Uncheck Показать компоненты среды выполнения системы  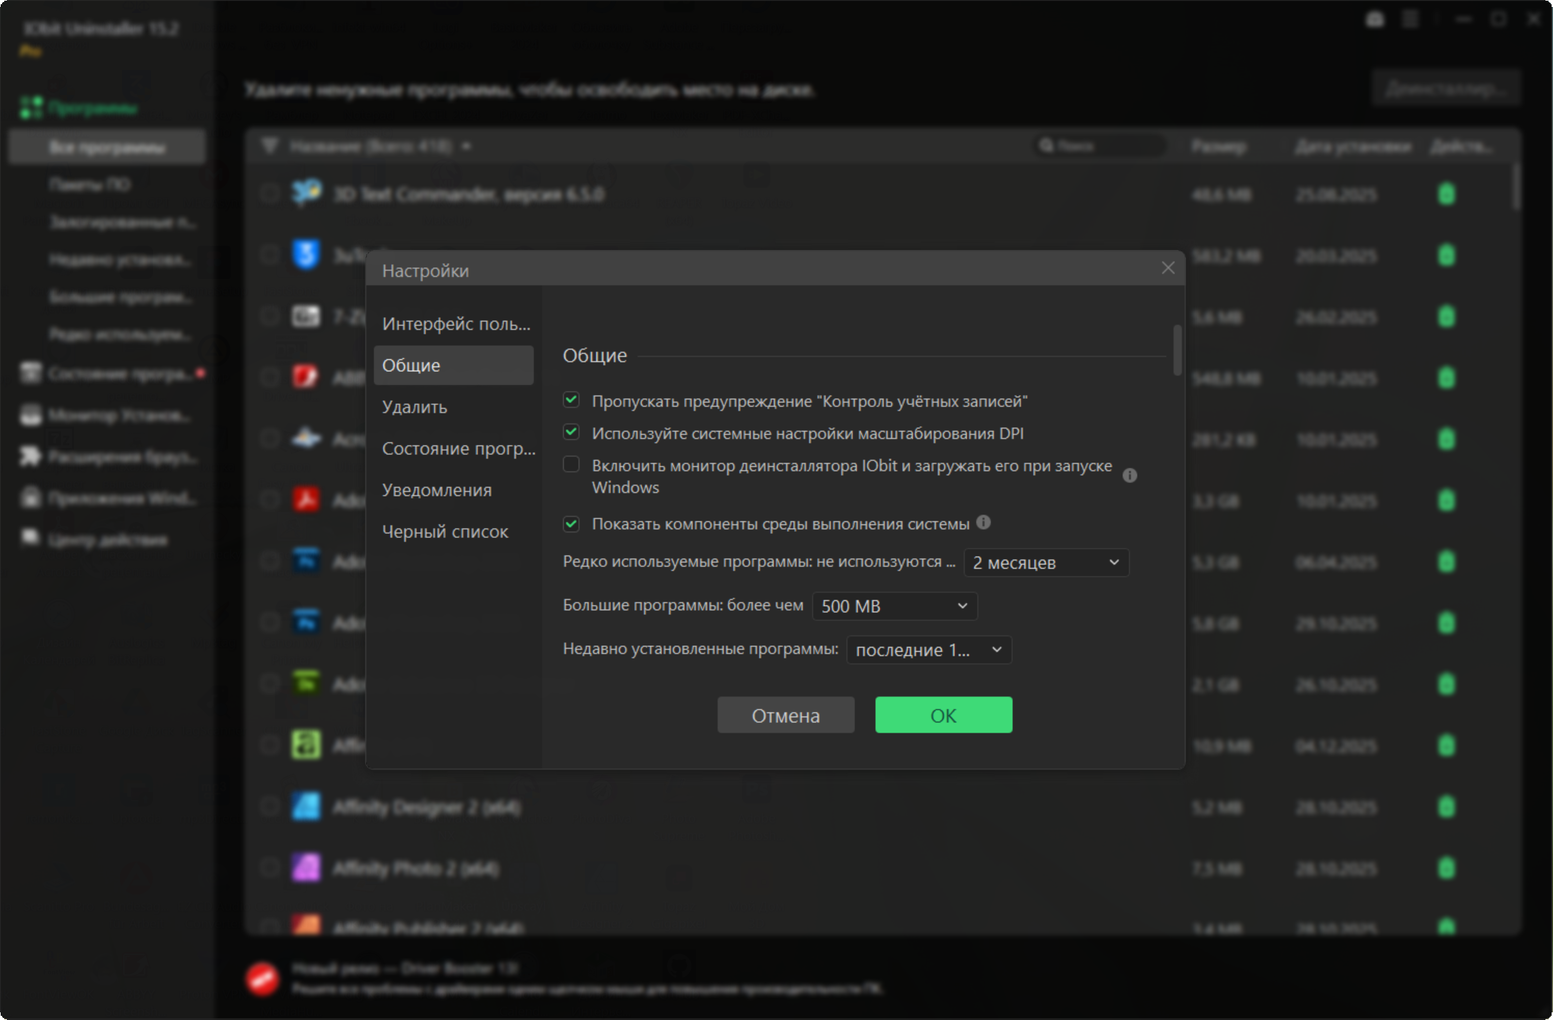pyautogui.click(x=571, y=523)
